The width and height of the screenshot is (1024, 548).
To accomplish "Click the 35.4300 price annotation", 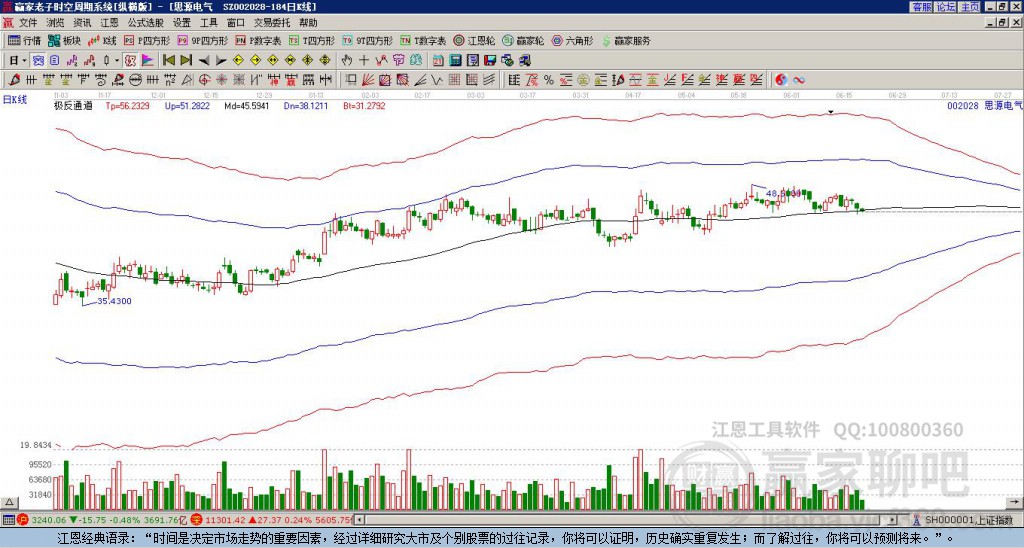I will pos(114,301).
